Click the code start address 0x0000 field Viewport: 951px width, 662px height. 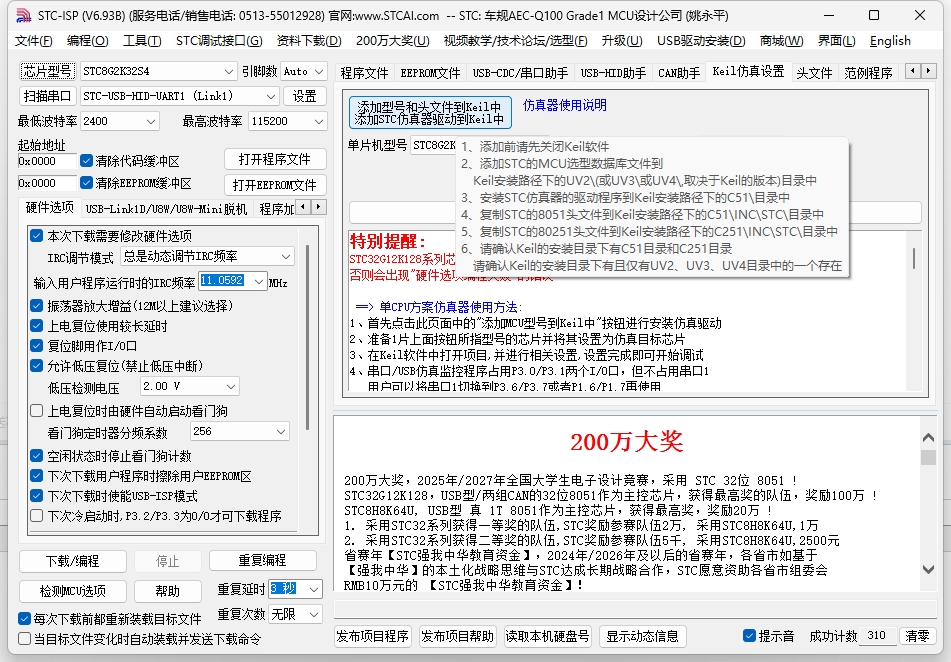click(47, 161)
